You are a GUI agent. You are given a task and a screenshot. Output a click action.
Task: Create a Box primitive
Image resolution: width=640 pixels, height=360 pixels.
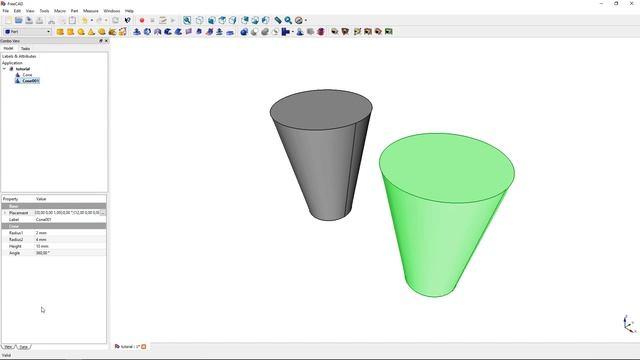point(60,31)
